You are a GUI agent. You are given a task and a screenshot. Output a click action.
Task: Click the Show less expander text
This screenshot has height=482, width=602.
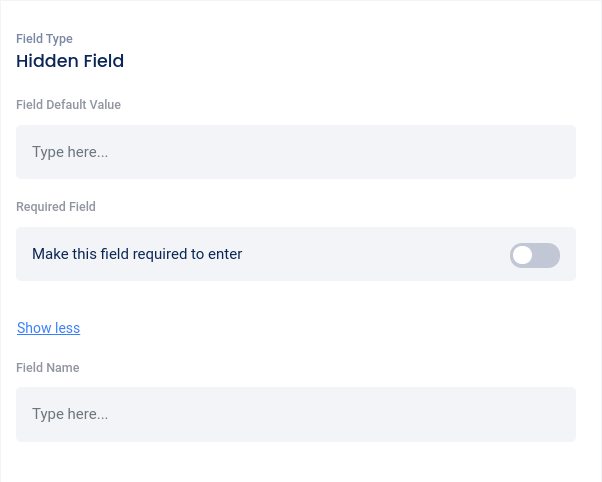click(x=48, y=328)
